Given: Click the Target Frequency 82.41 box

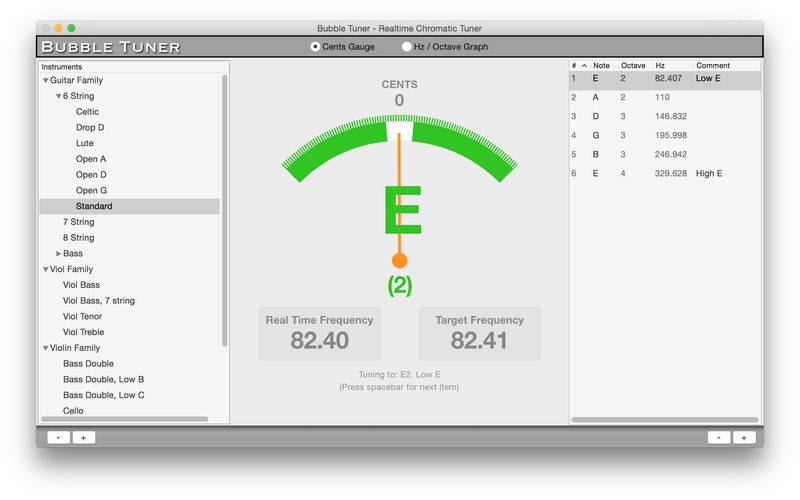Looking at the screenshot, I should [480, 334].
